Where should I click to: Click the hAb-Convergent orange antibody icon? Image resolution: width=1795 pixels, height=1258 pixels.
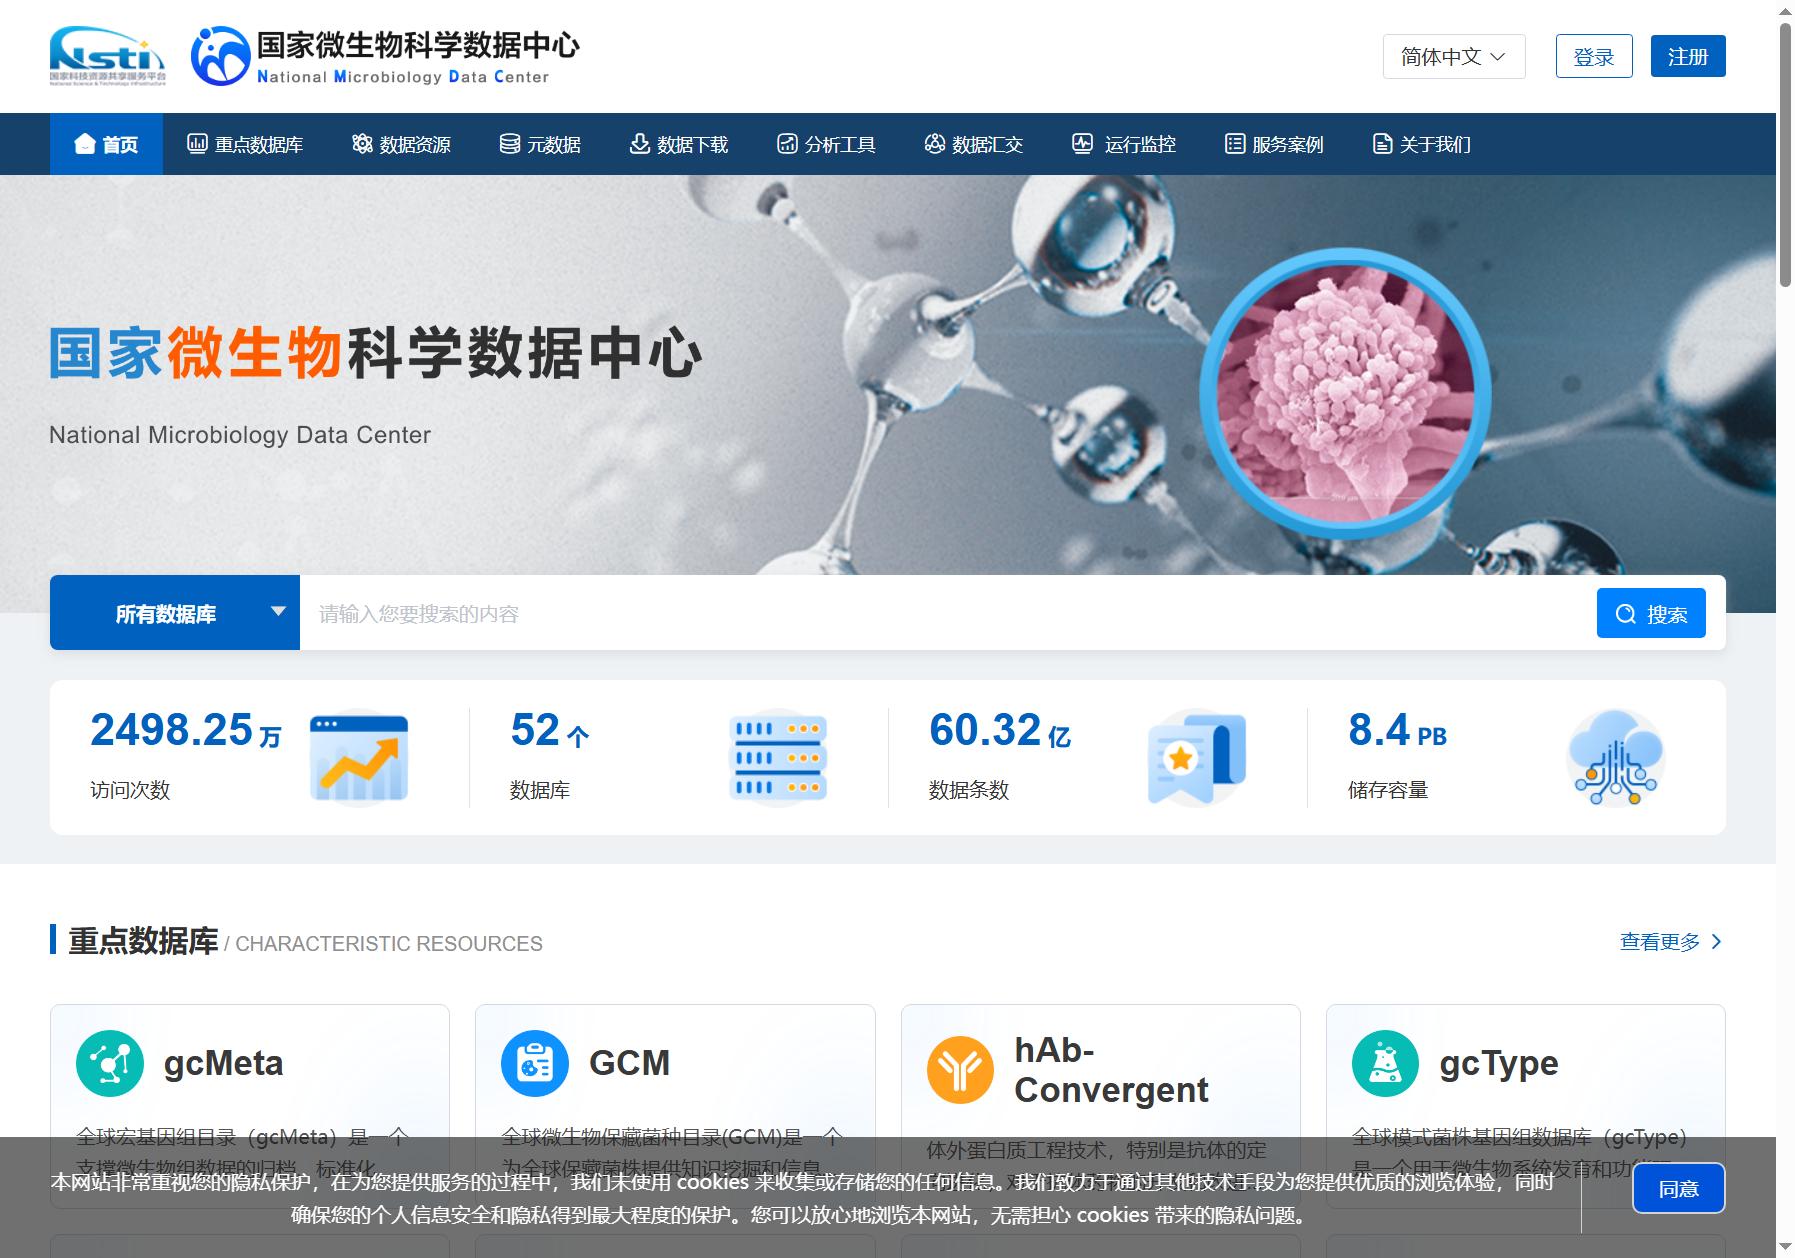(960, 1070)
